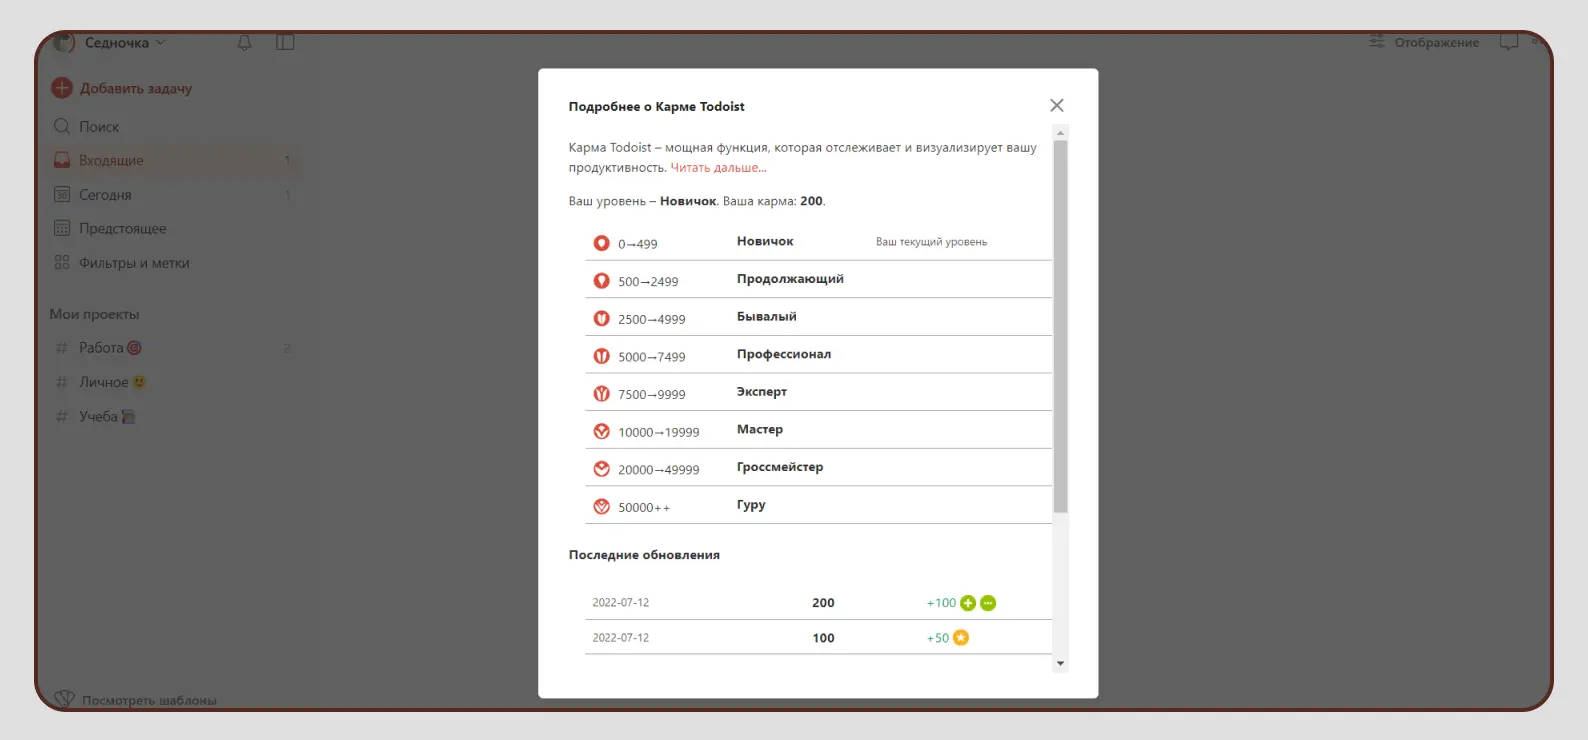Click the yellow star icon next to +50
1588x740 pixels.
click(x=961, y=638)
